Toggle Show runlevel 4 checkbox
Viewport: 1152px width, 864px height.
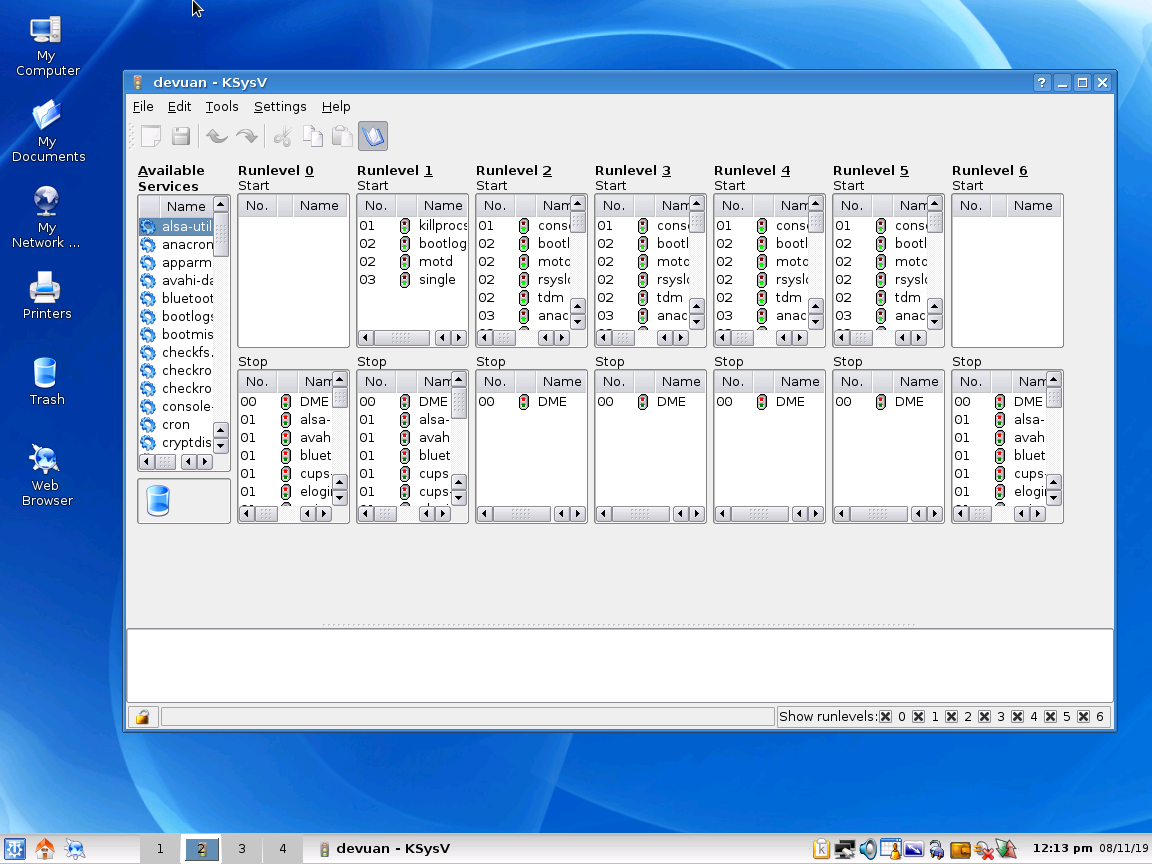coord(1018,716)
